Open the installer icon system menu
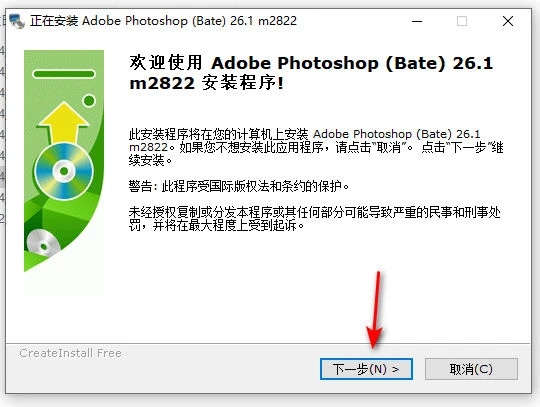 coord(17,21)
